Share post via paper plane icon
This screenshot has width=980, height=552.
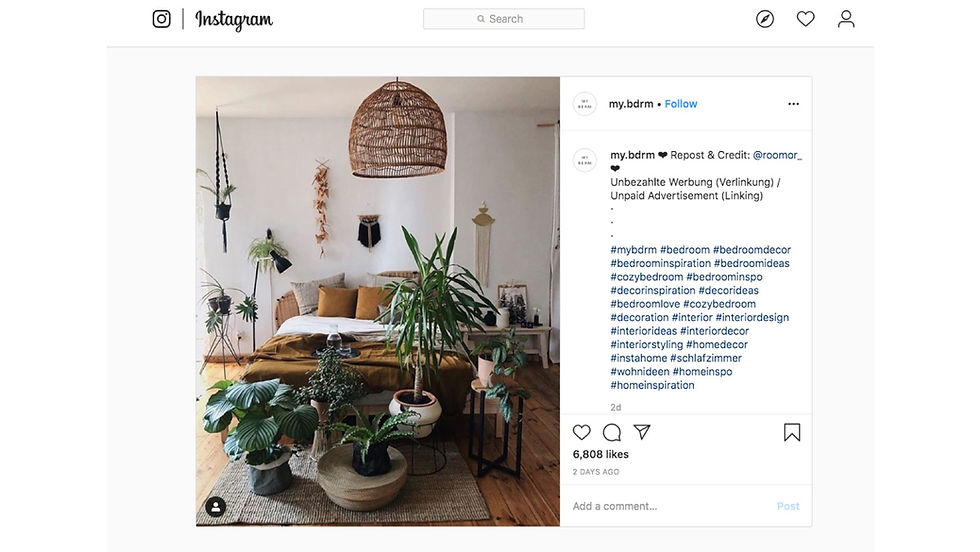tap(642, 431)
